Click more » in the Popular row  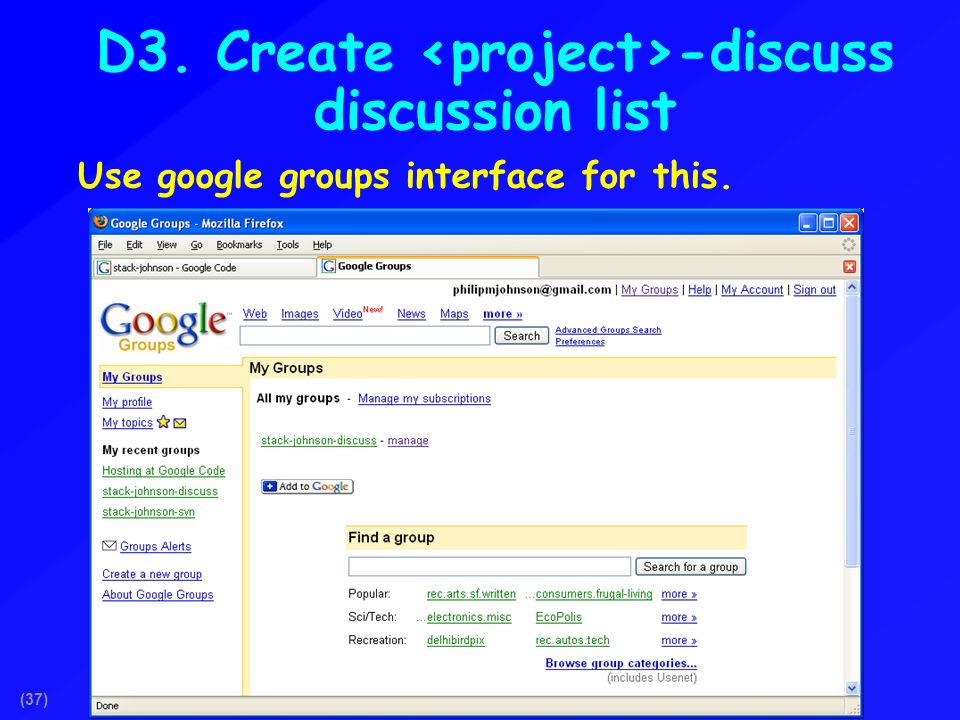(679, 594)
